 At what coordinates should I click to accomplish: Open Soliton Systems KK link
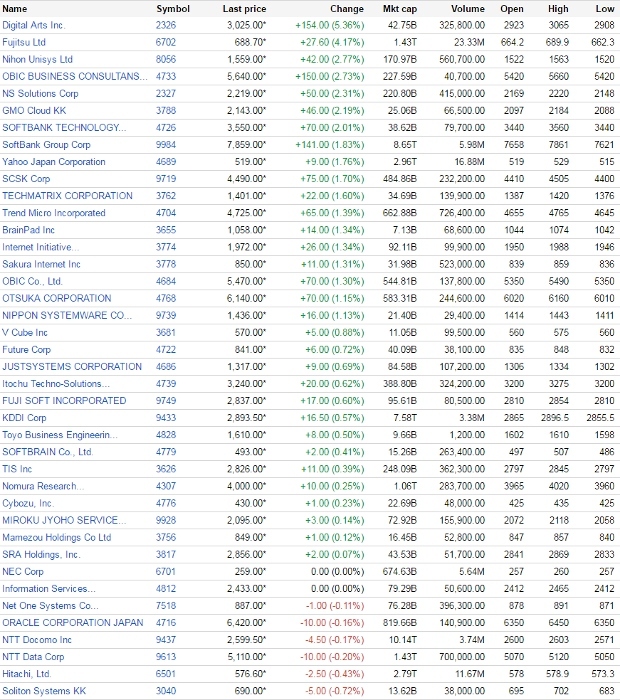(44, 691)
